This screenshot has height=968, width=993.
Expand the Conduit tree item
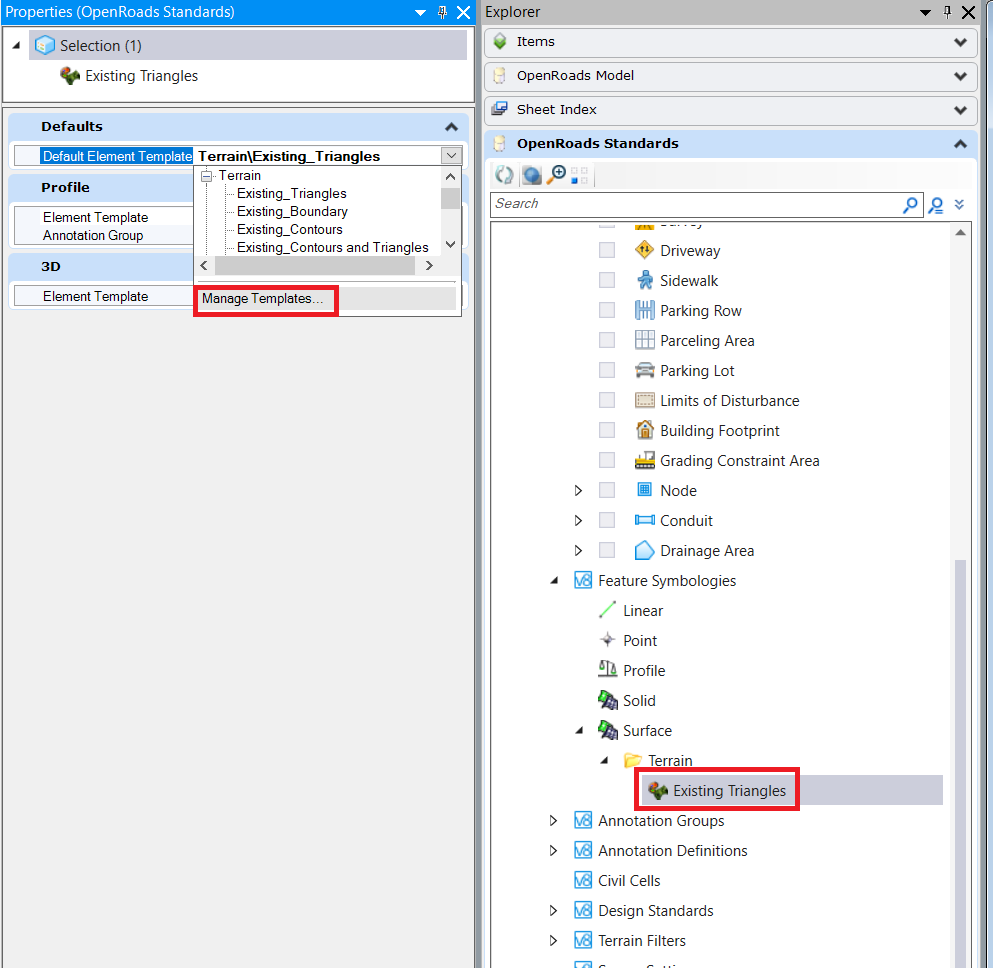coord(578,520)
